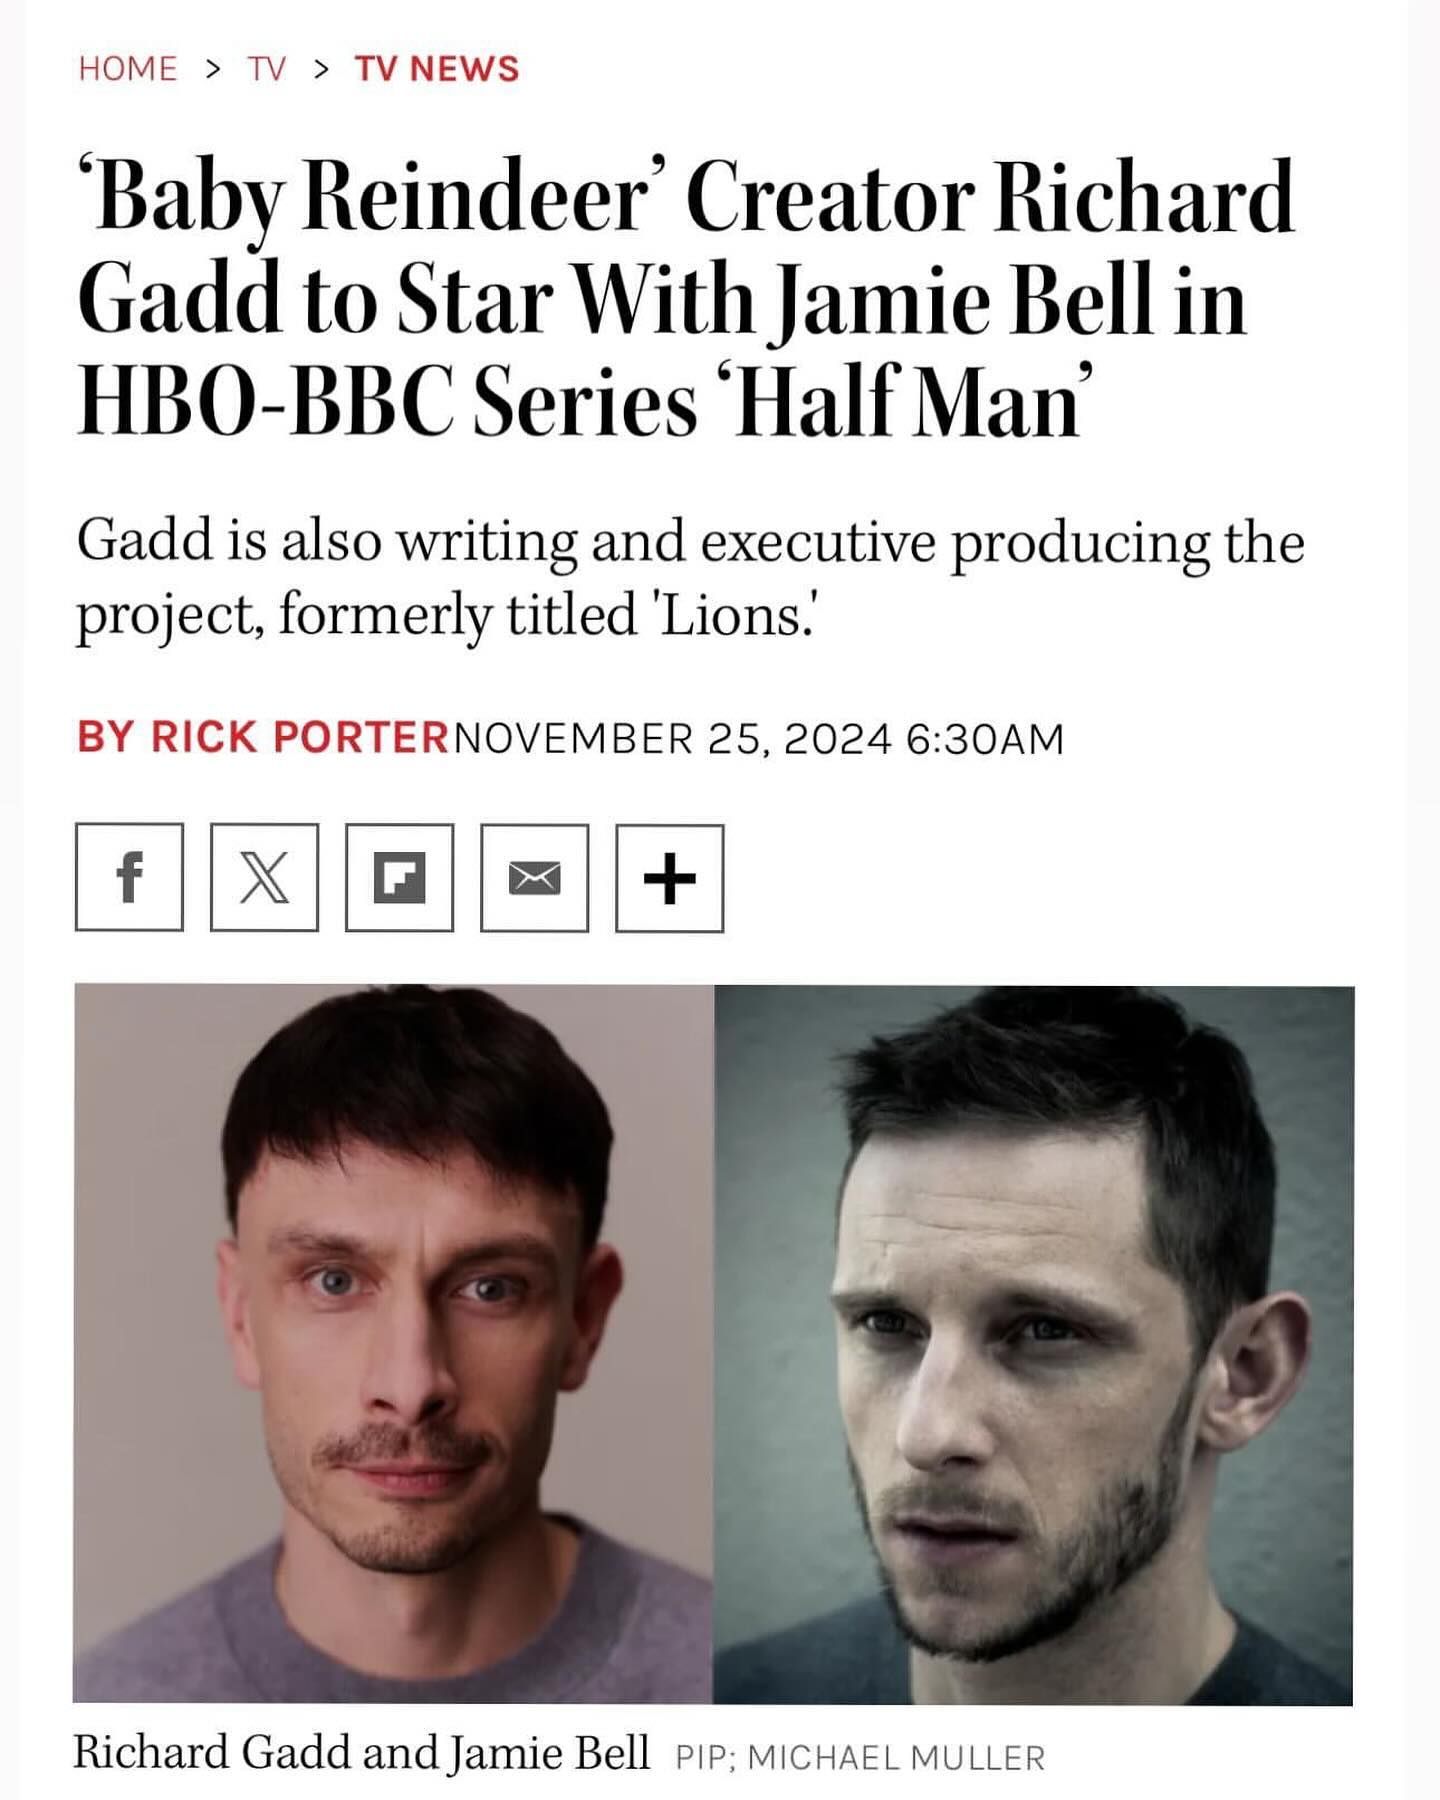
Task: Click the 'Baby Reindeer' article headline
Action: [x=686, y=298]
